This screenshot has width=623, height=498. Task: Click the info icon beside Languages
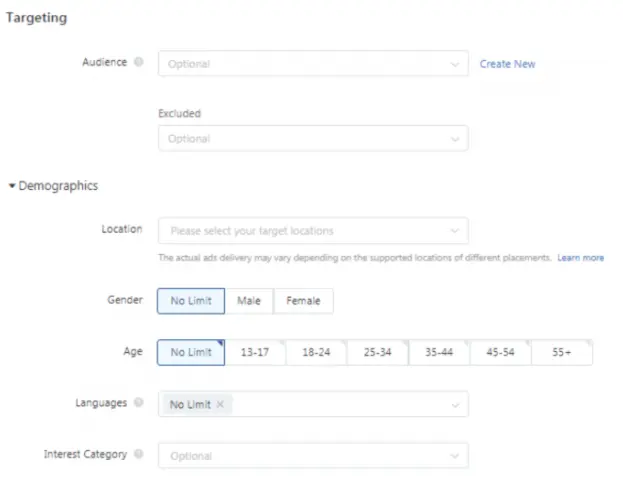tap(138, 403)
